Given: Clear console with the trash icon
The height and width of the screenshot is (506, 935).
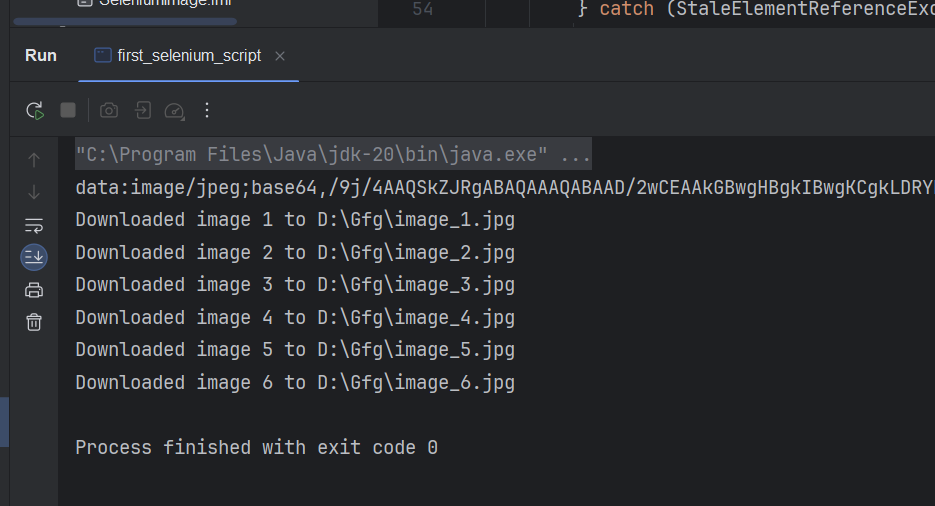Looking at the screenshot, I should tap(34, 322).
